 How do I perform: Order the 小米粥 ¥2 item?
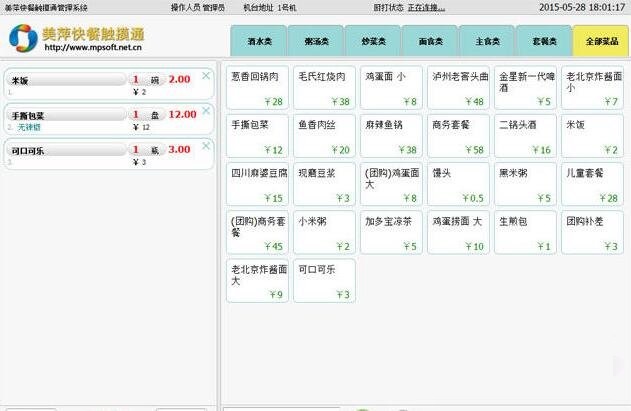click(324, 233)
